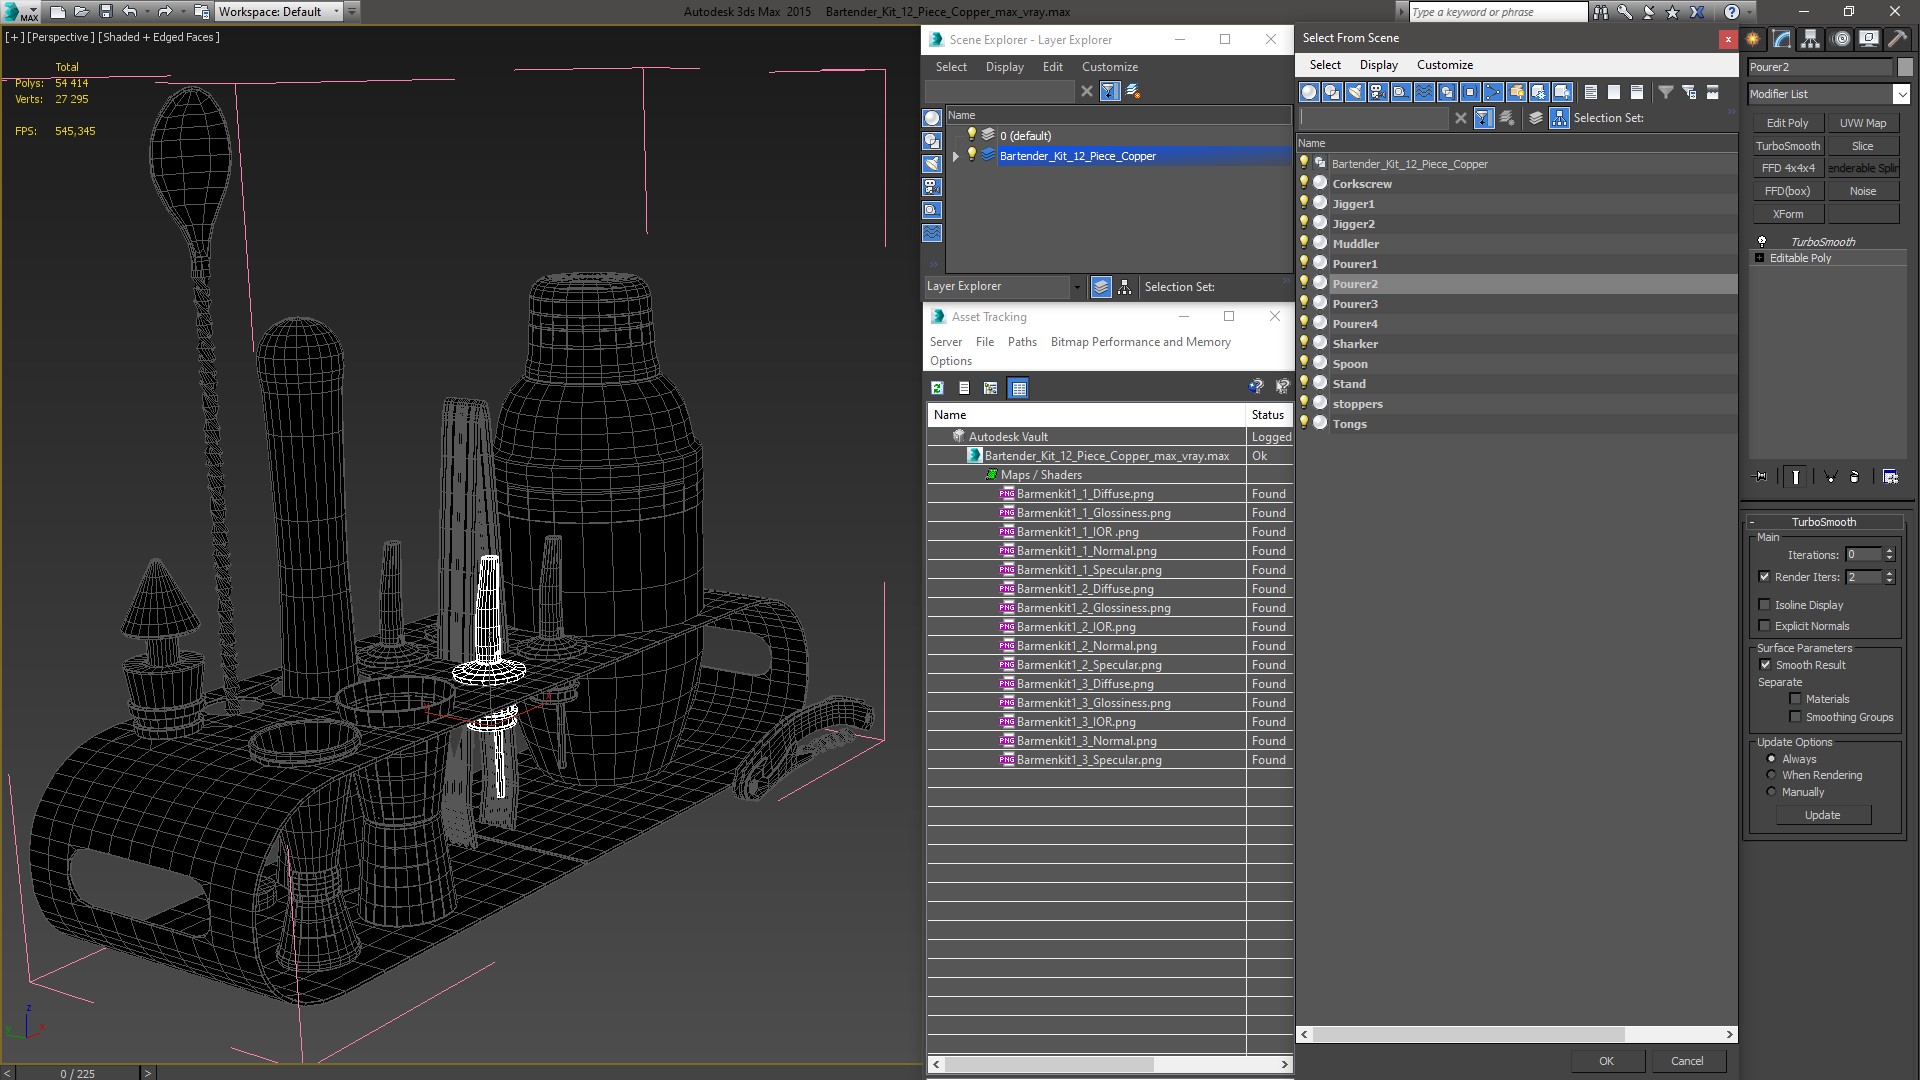Click Select All icon in Select From Scene
1920x1080 pixels.
[1591, 92]
